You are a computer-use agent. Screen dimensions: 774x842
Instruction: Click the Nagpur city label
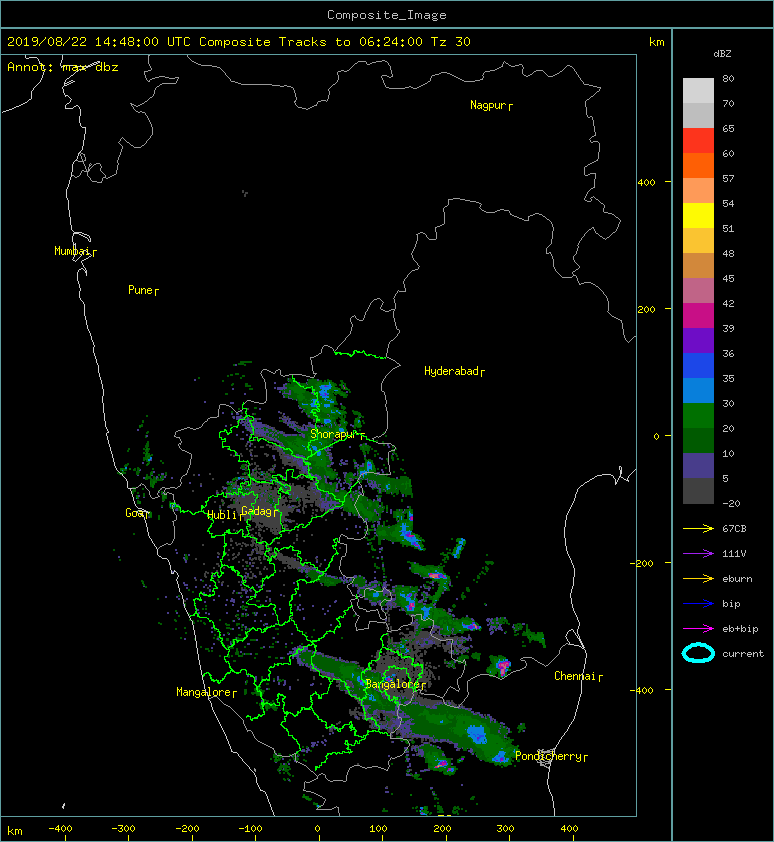click(488, 105)
